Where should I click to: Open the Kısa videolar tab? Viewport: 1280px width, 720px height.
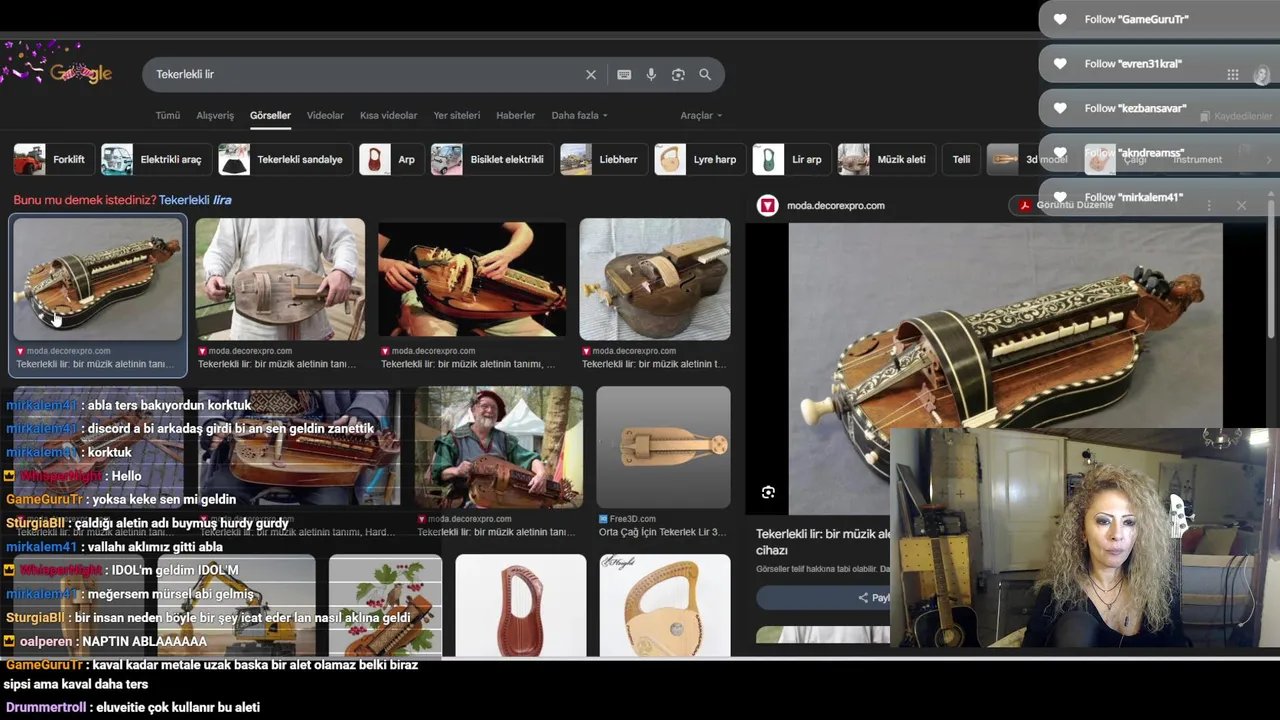click(x=388, y=115)
